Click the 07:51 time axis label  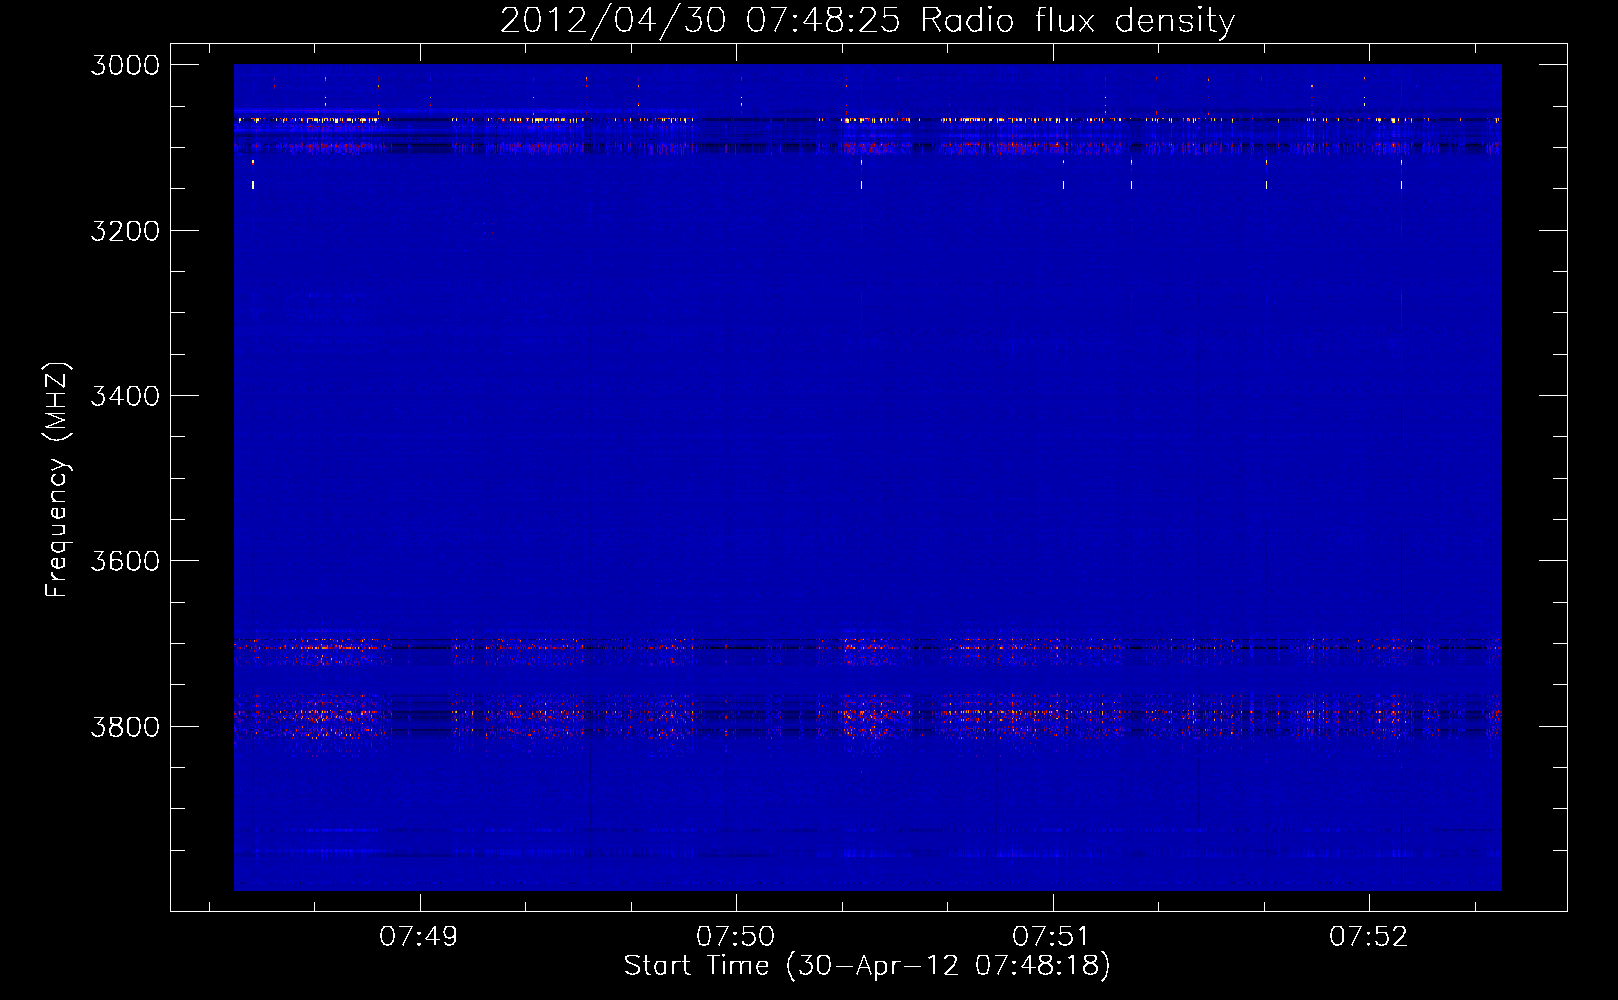click(x=1051, y=937)
